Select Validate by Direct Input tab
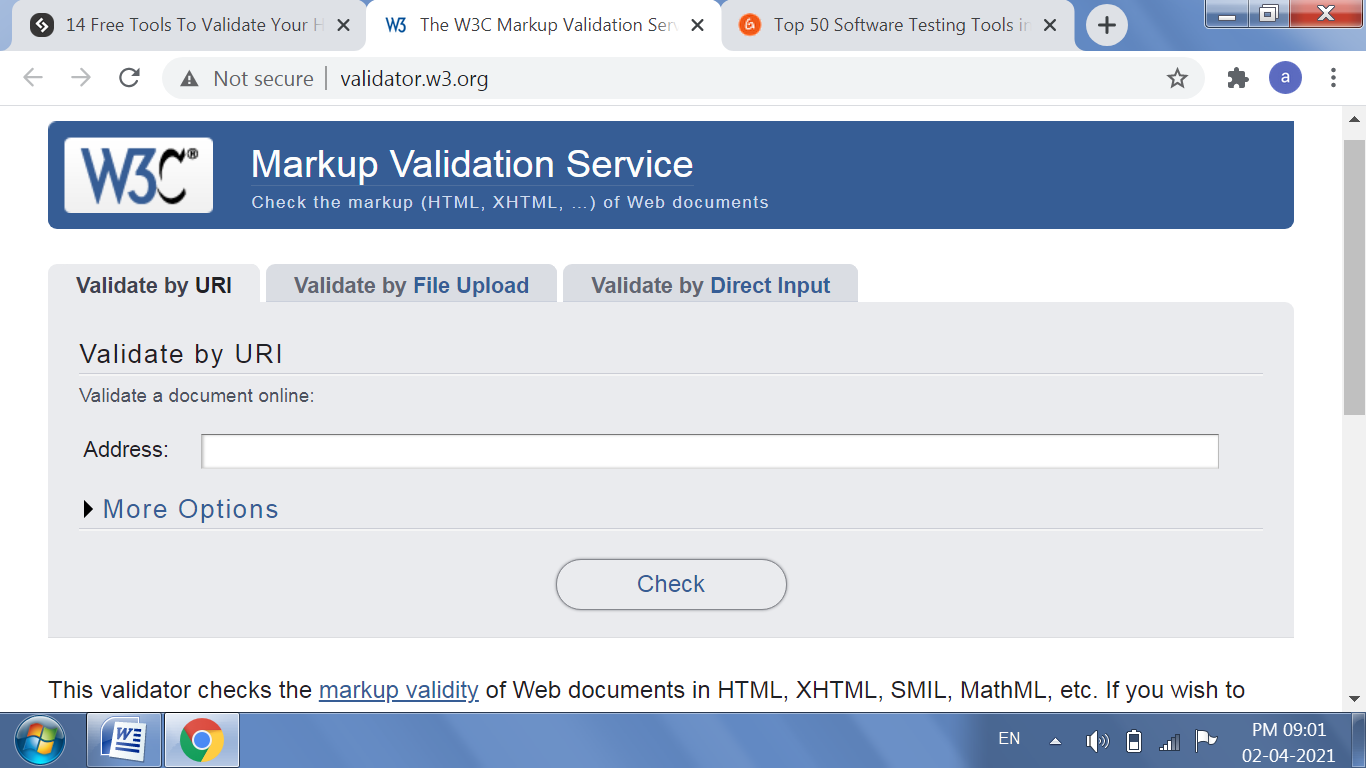Viewport: 1366px width, 768px height. click(x=710, y=285)
